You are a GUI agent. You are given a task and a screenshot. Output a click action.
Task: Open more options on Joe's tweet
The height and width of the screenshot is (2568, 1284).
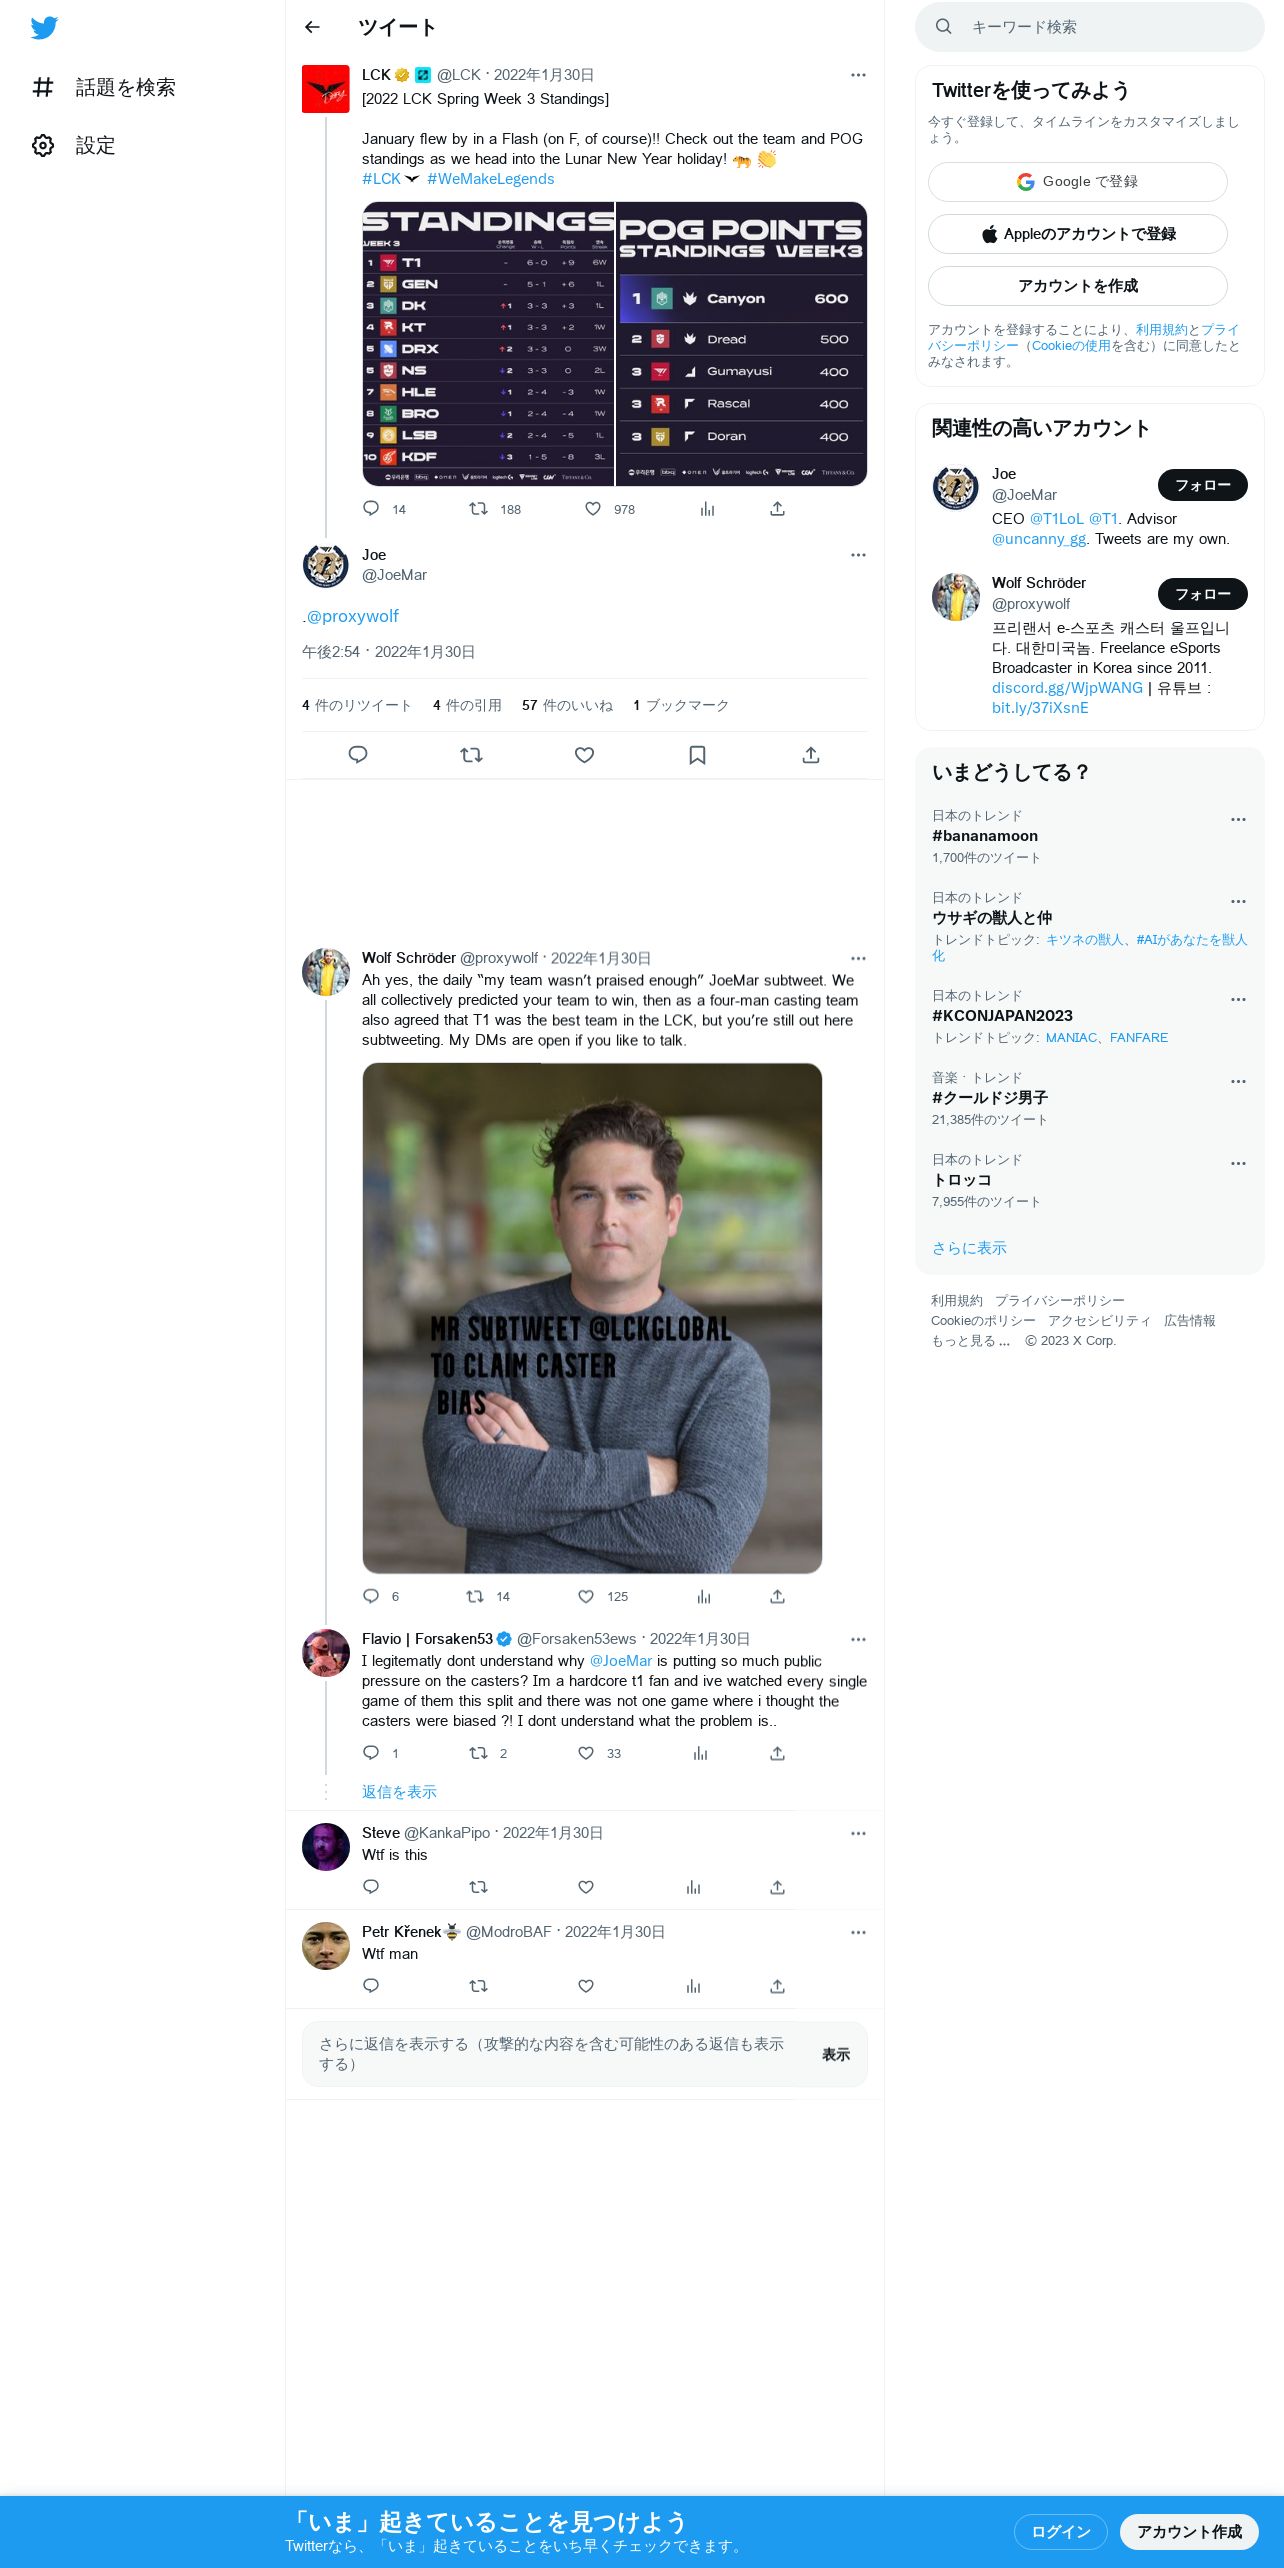coord(858,555)
